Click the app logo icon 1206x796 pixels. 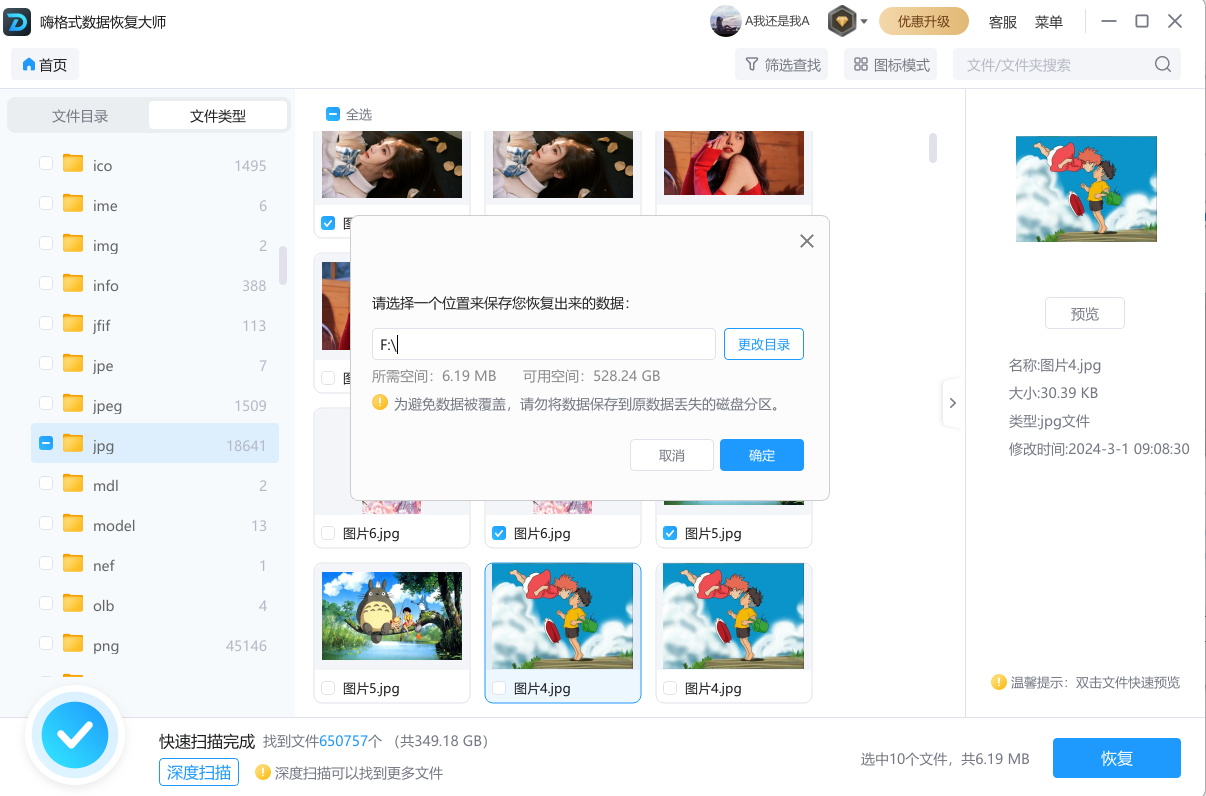pos(18,21)
